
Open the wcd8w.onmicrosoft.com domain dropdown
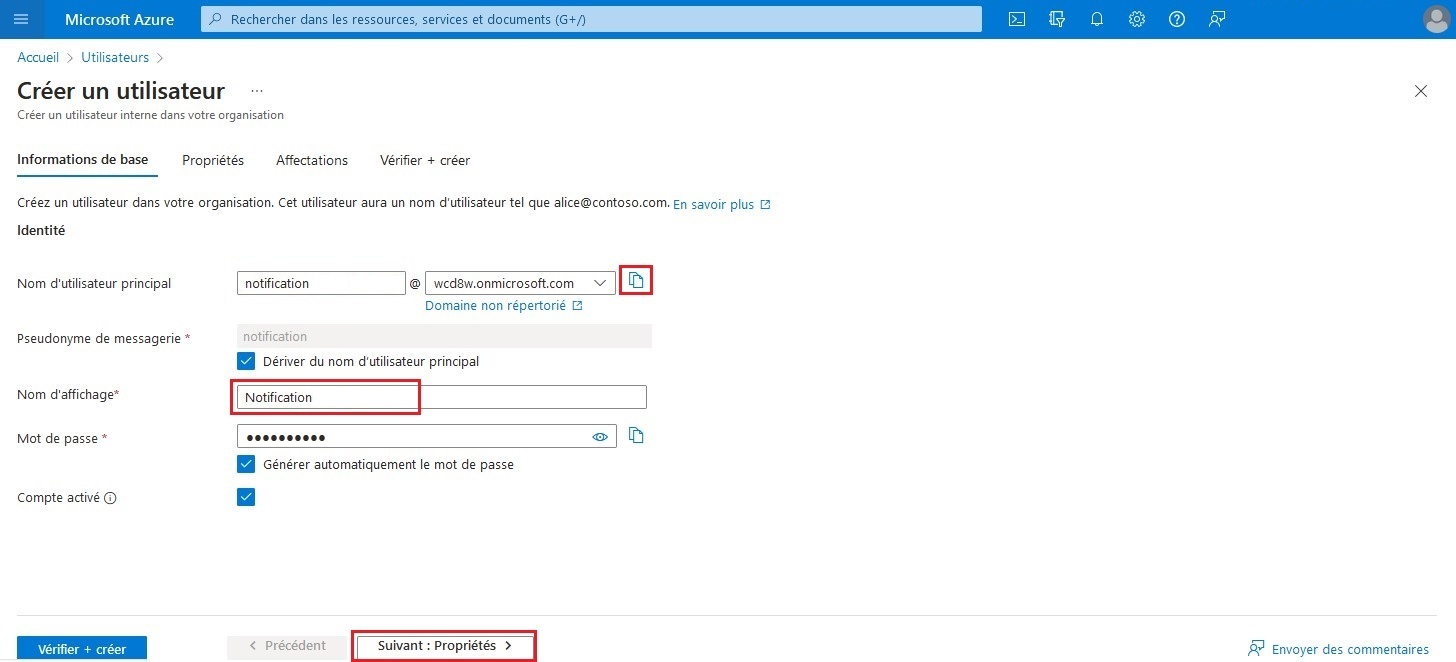[x=520, y=283]
